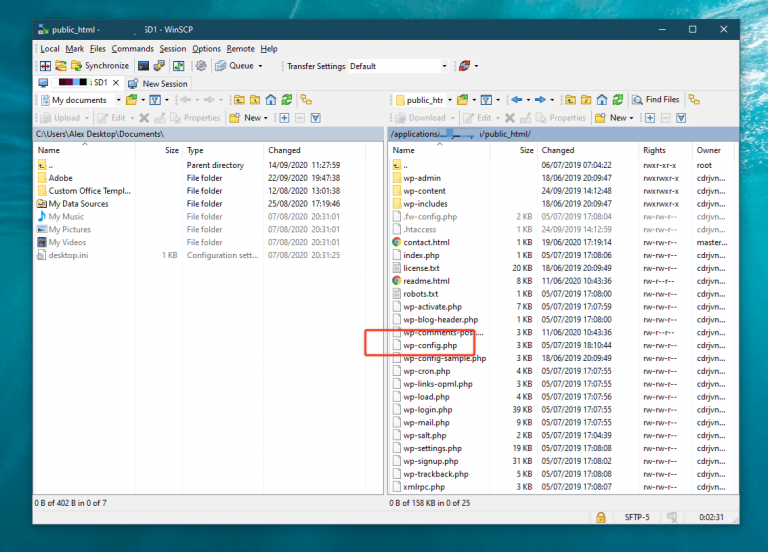The image size is (768, 552).
Task: Close the SD1 session tab
Action: click(x=116, y=83)
